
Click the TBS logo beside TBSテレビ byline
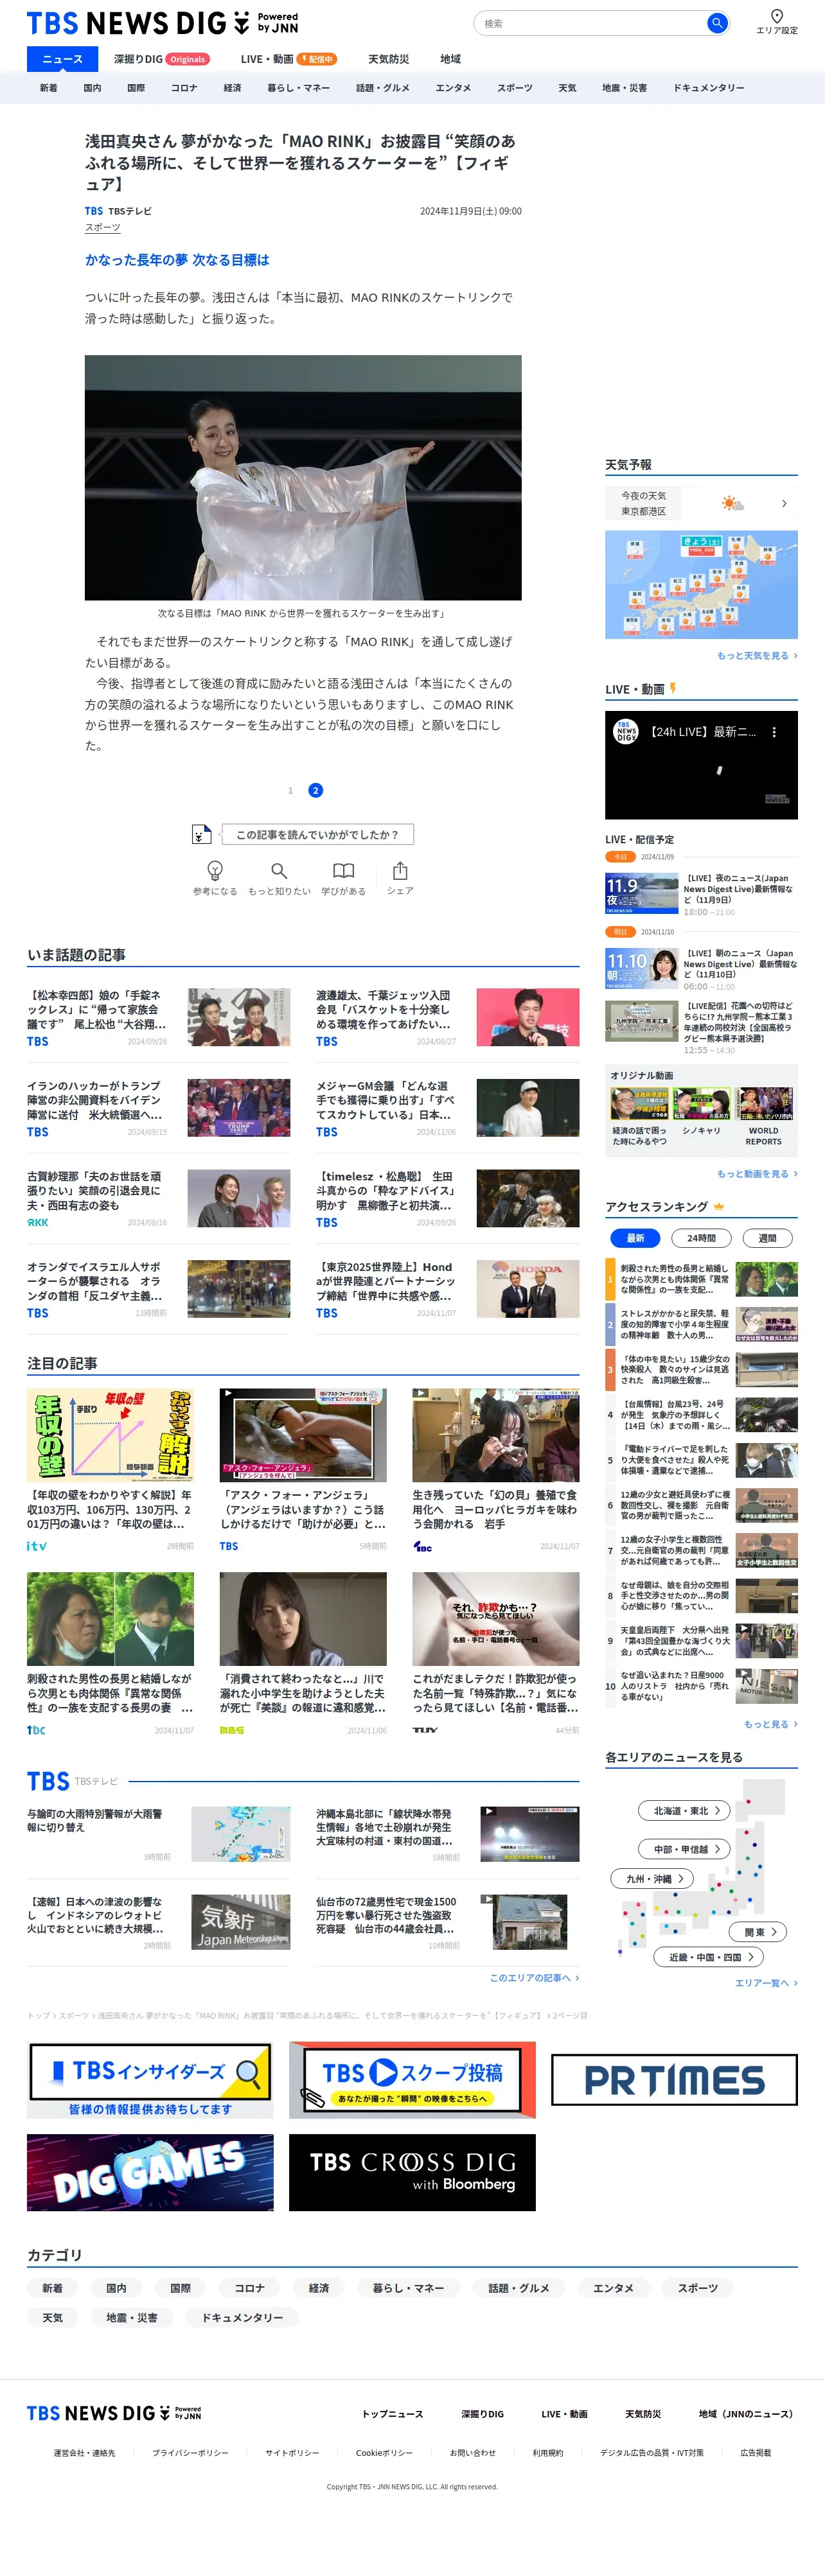pos(94,211)
